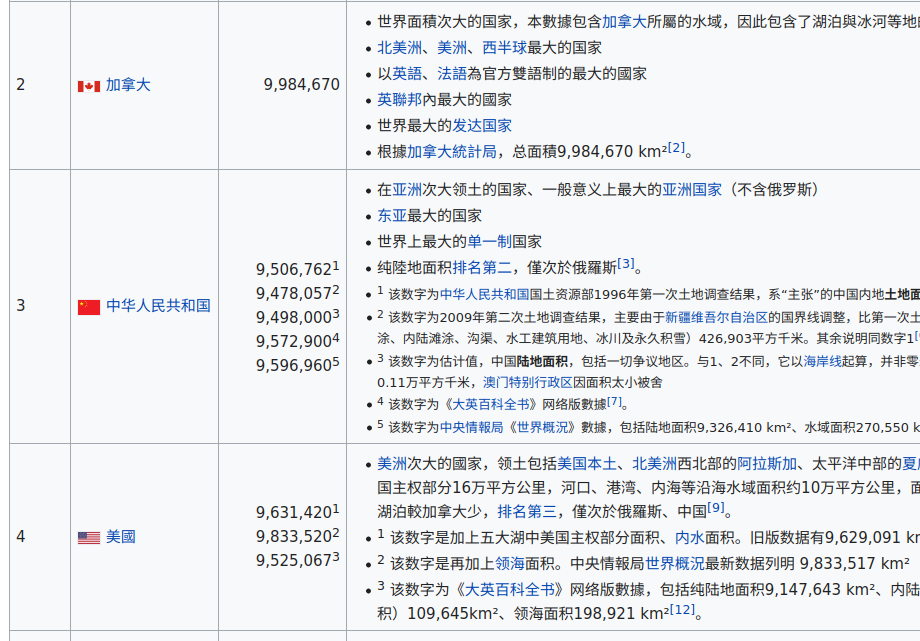
Task: Open the 亚洲国家 link
Action: (x=692, y=190)
